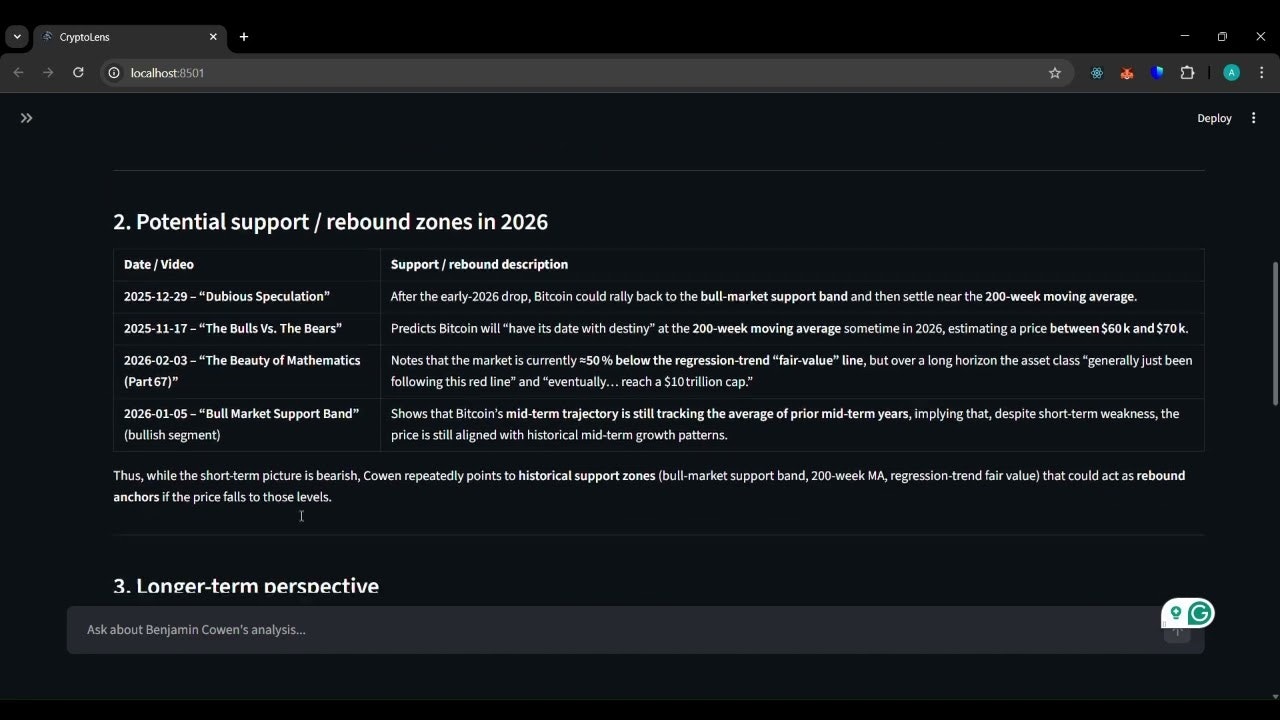Click the page vertical scrollbar thumb
The height and width of the screenshot is (720, 1280).
pos(1274,333)
